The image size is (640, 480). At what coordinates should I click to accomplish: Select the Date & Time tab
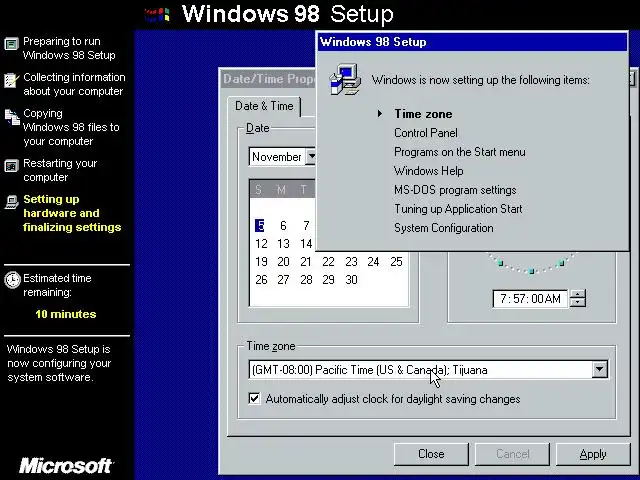pos(264,106)
